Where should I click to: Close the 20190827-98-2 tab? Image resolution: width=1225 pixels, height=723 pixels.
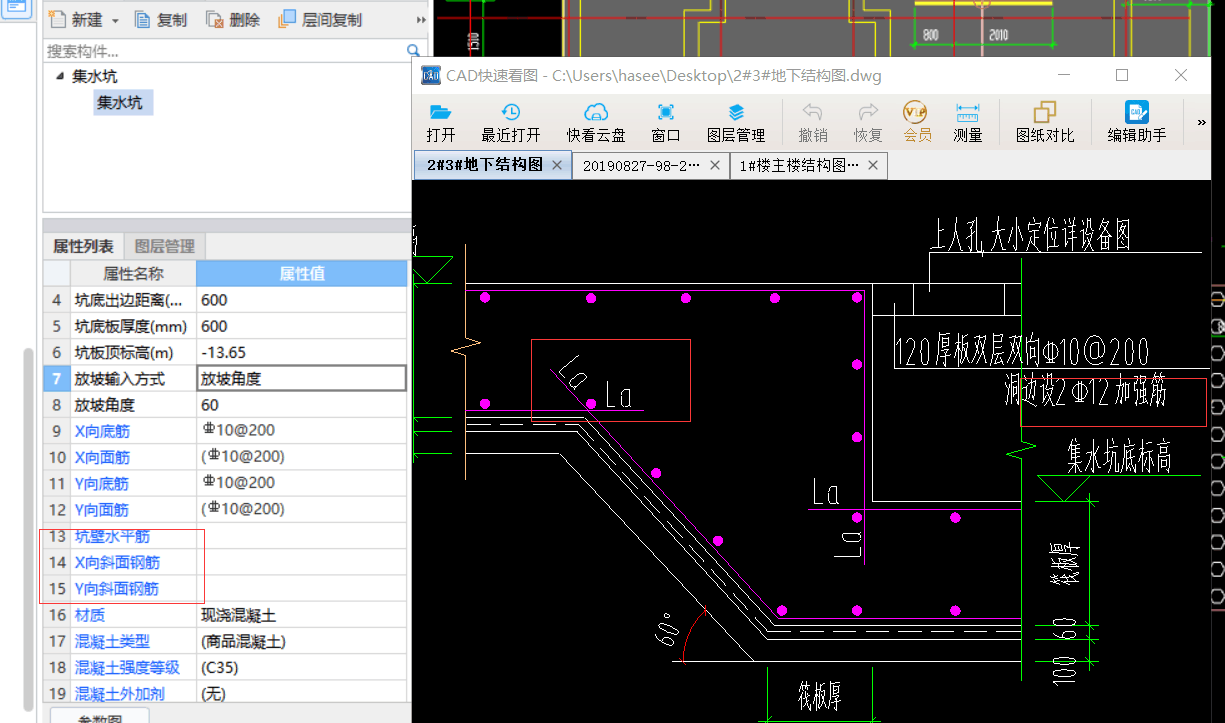[715, 165]
